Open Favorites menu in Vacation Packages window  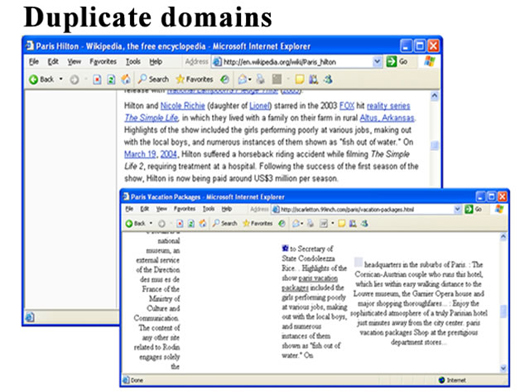tap(185, 209)
